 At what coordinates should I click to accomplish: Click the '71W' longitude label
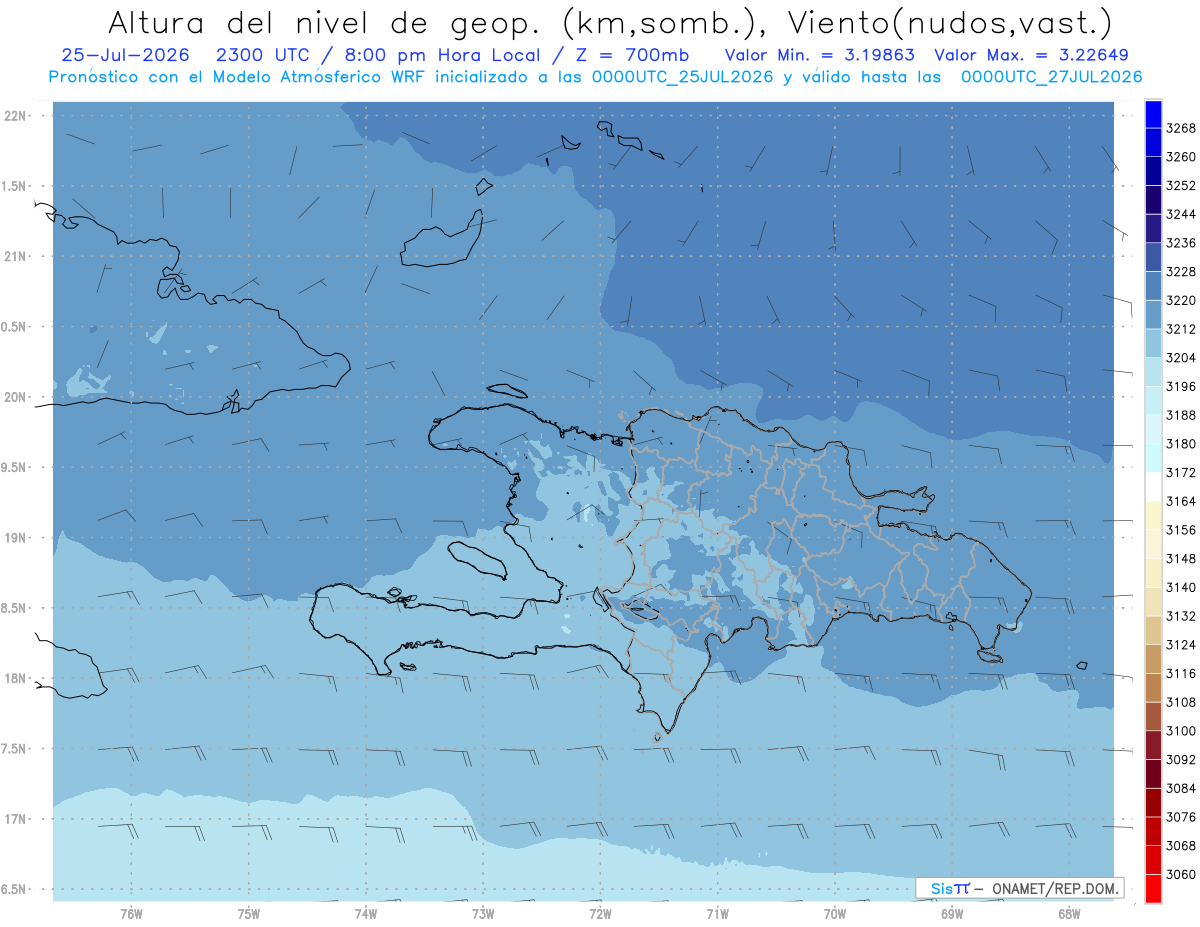(717, 912)
